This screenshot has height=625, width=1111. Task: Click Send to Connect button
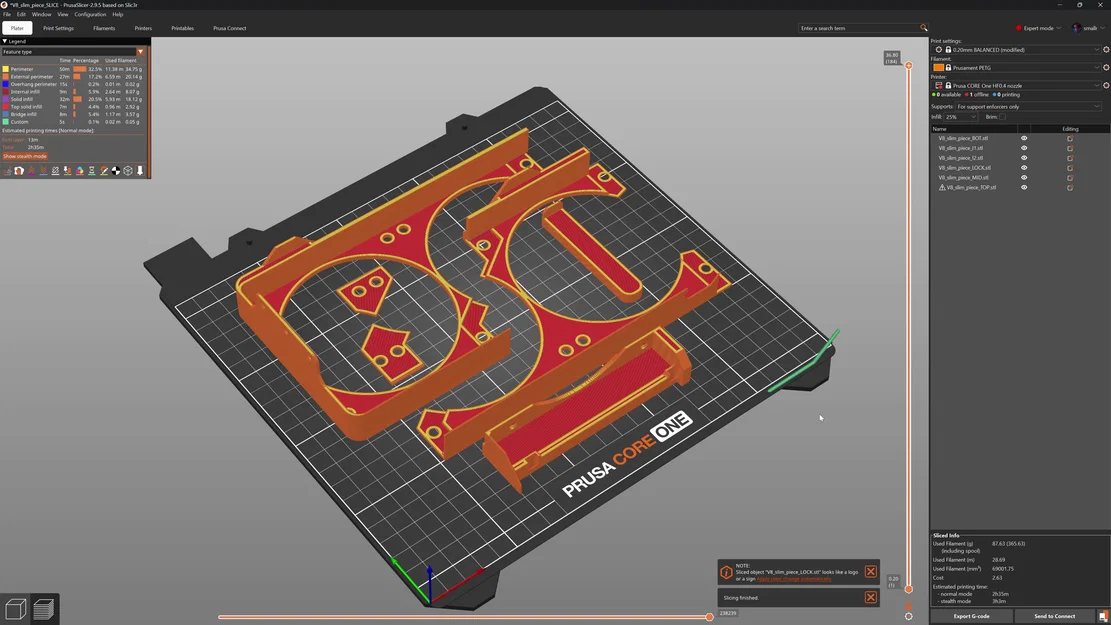point(1054,616)
